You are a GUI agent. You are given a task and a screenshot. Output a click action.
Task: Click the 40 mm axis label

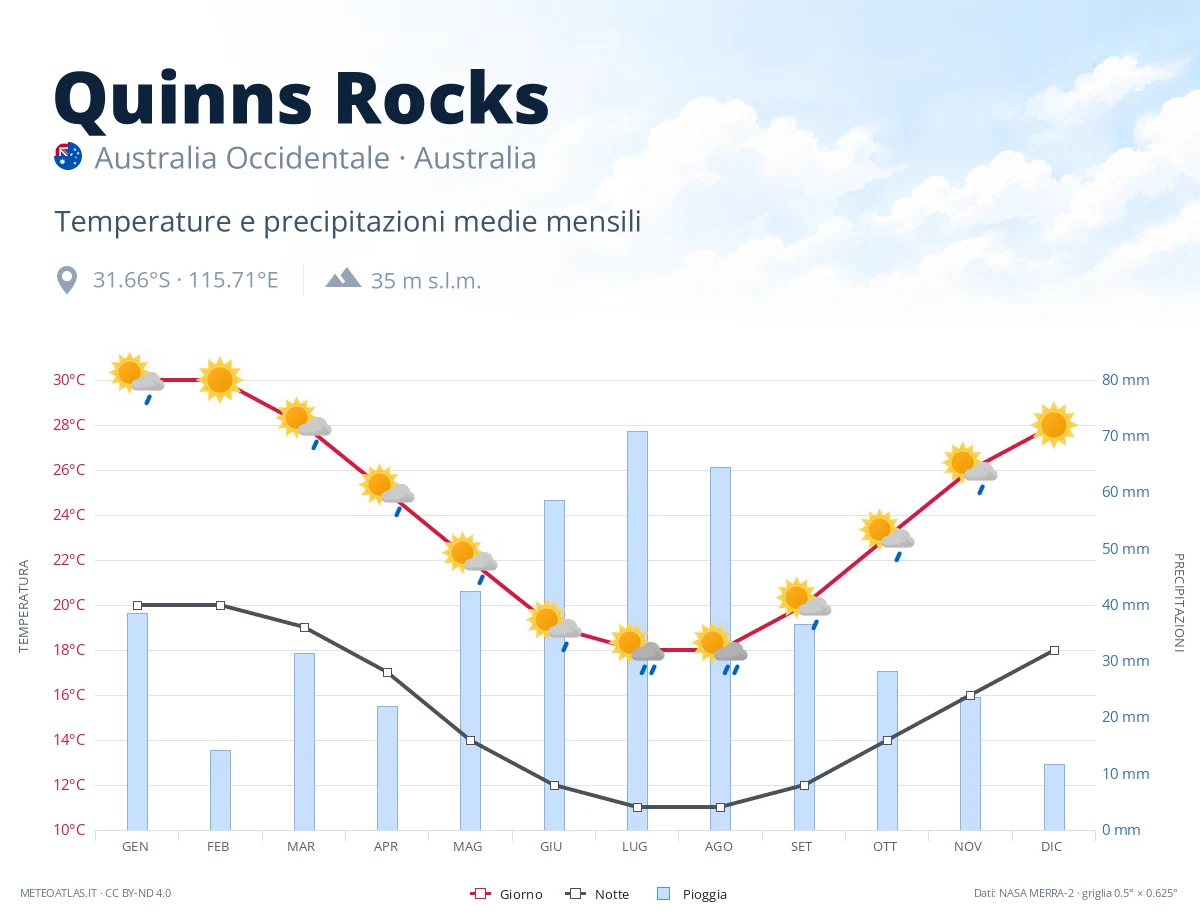1126,605
